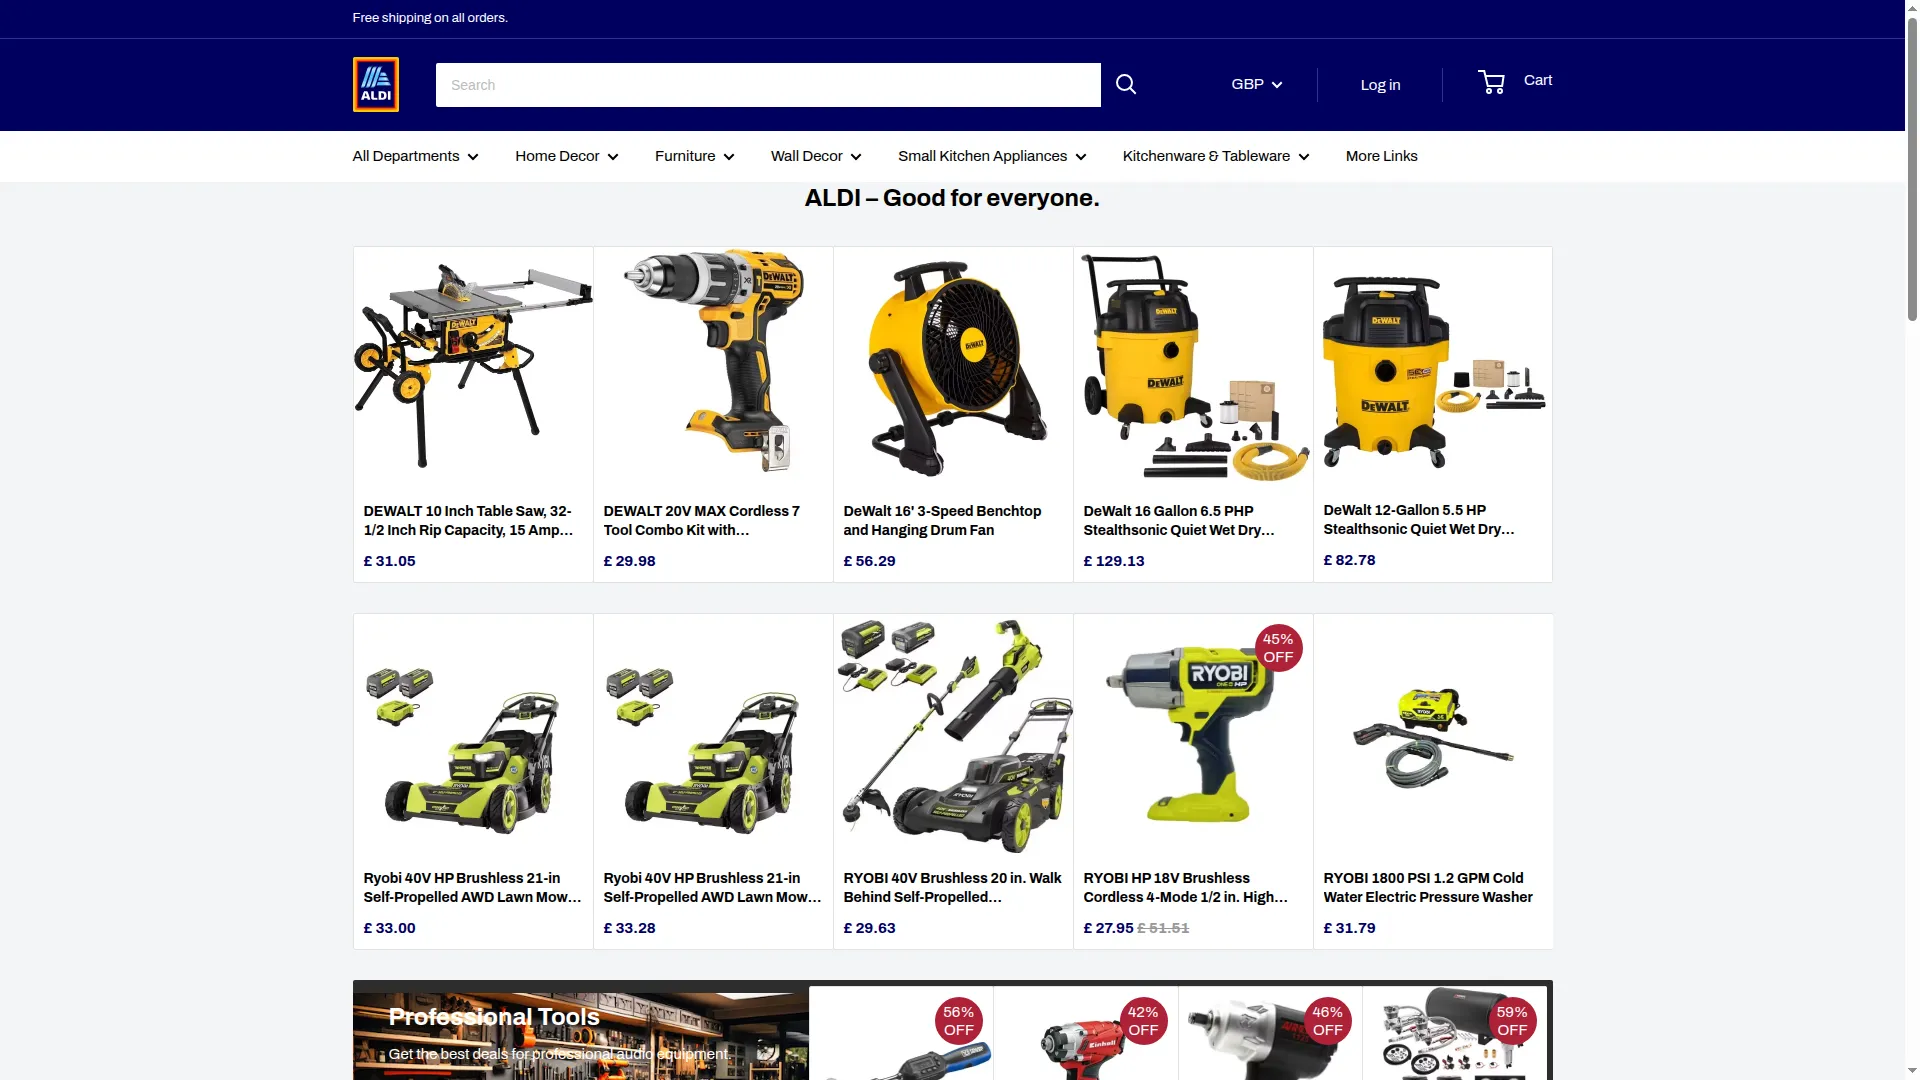Click the Log in link
The width and height of the screenshot is (1920, 1080).
[x=1380, y=85]
